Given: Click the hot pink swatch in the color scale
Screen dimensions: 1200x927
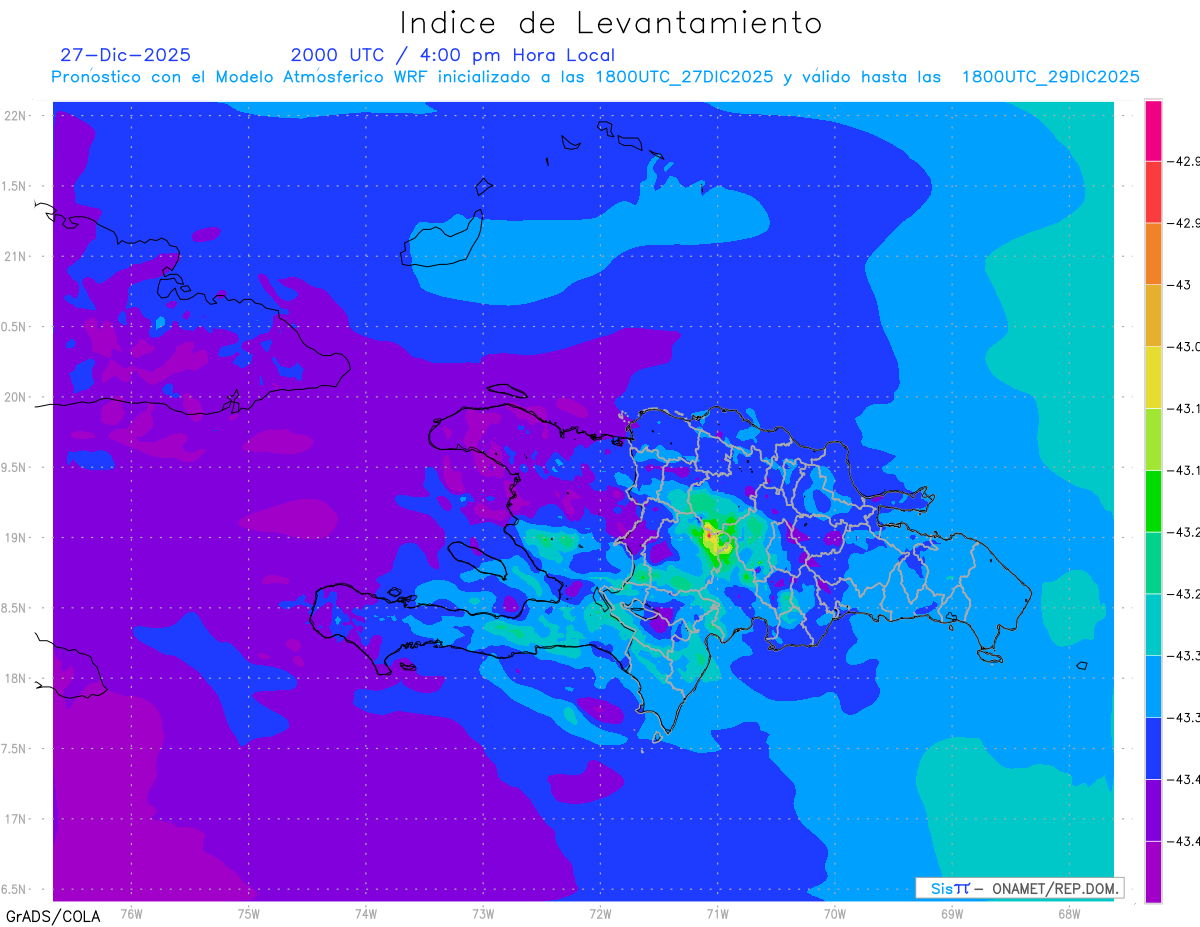Looking at the screenshot, I should pyautogui.click(x=1153, y=131).
